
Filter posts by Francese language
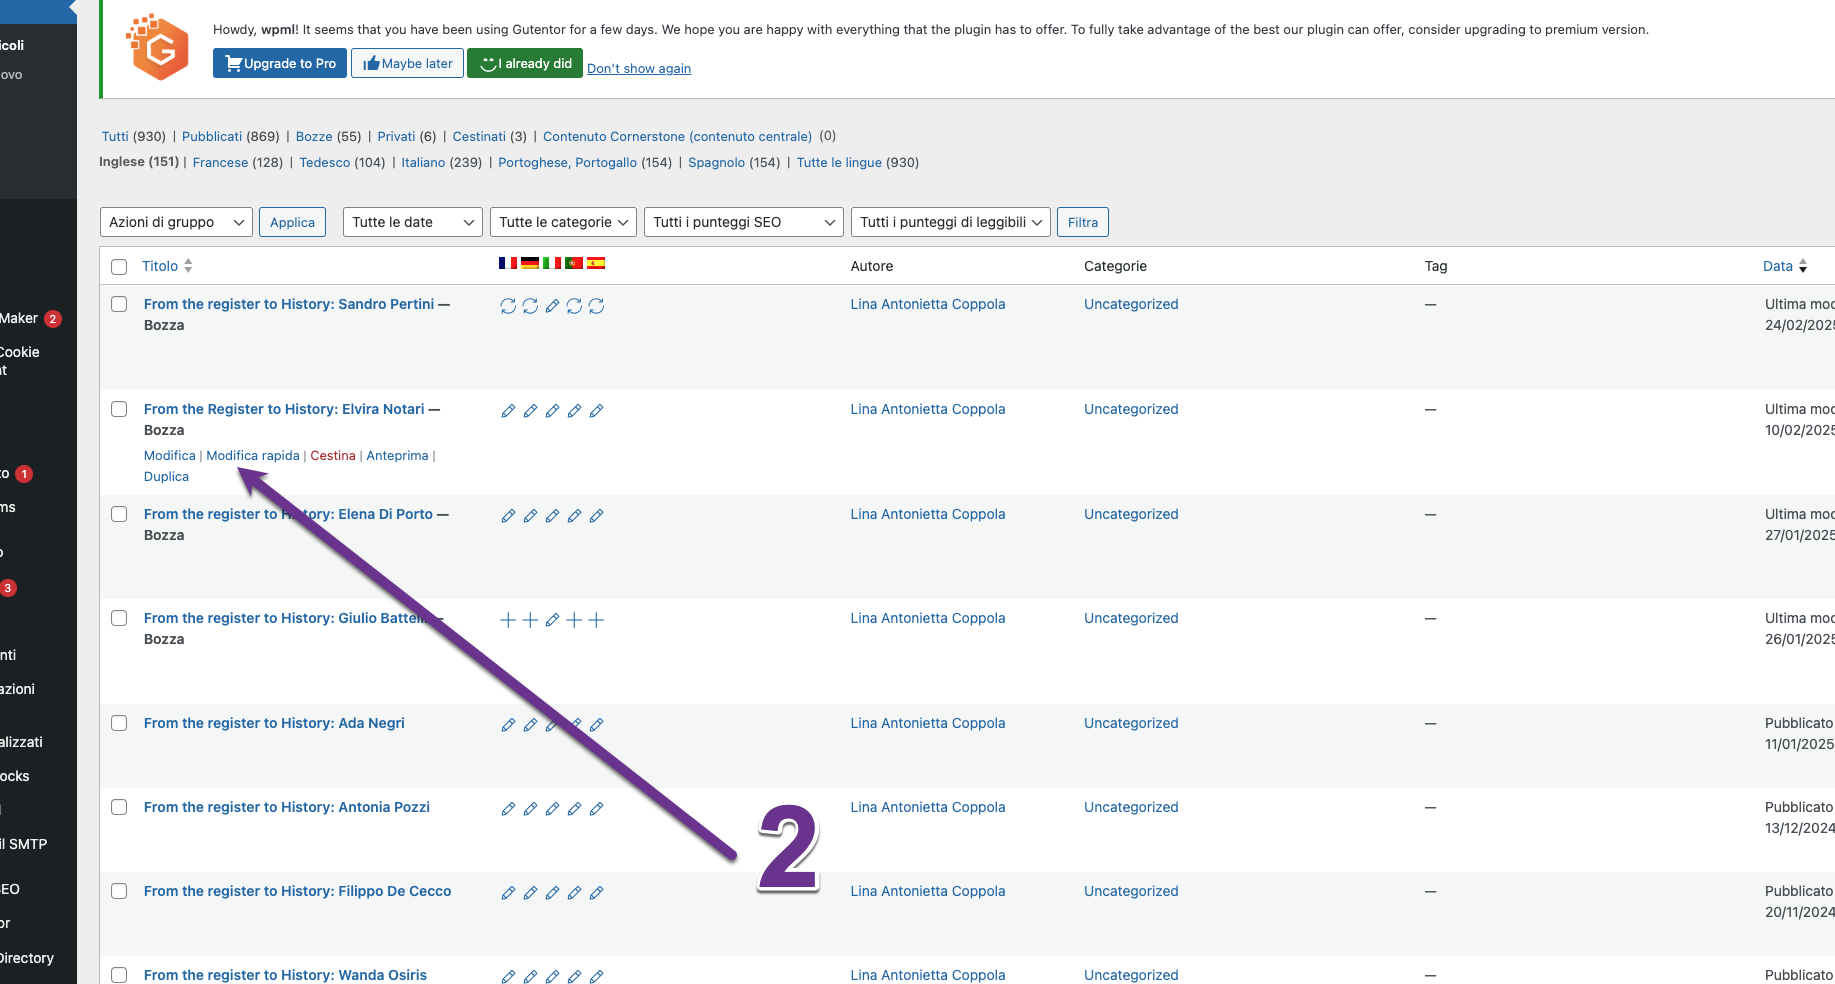[x=220, y=162]
